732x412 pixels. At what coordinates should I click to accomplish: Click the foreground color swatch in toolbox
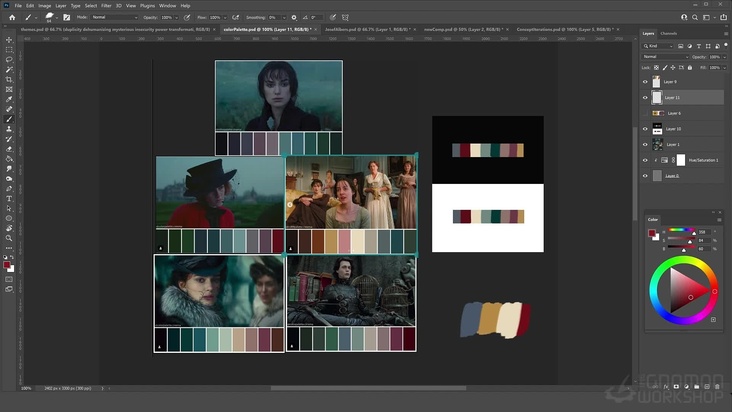point(7,265)
